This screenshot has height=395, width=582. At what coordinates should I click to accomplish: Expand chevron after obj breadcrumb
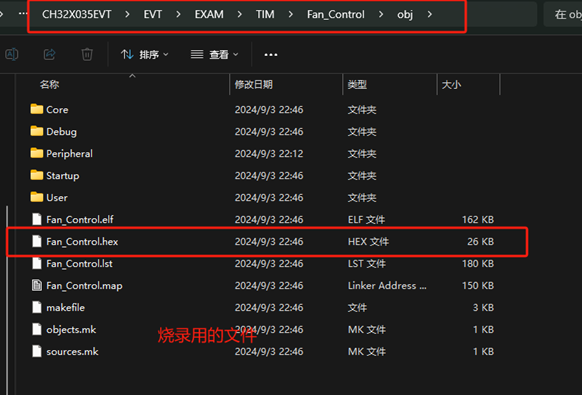coord(429,14)
